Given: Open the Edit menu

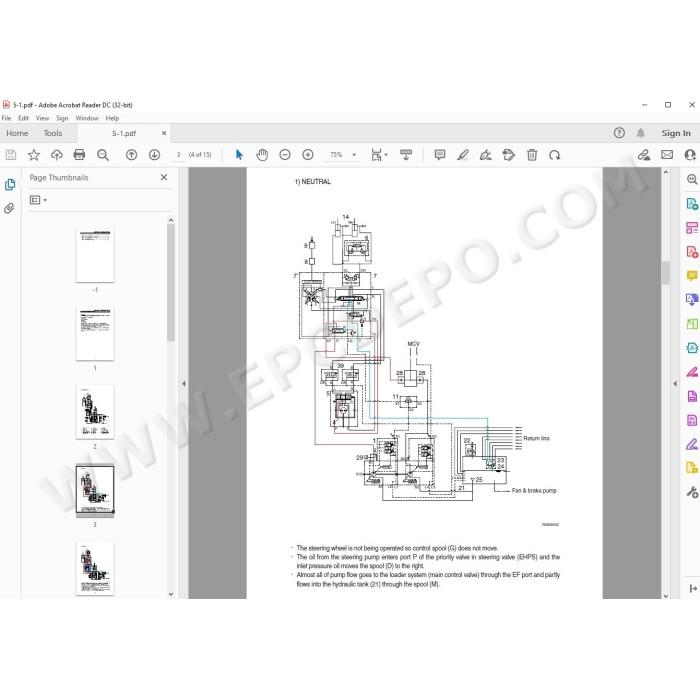Looking at the screenshot, I should [23, 118].
